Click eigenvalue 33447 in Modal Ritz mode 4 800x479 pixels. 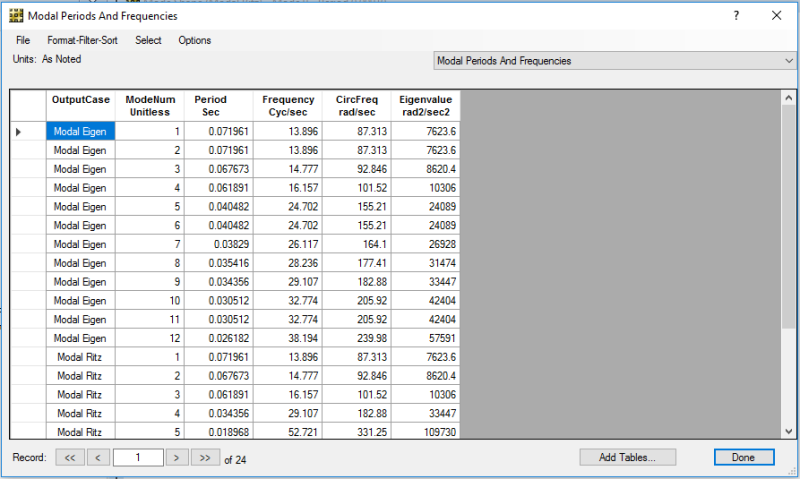[x=426, y=413]
